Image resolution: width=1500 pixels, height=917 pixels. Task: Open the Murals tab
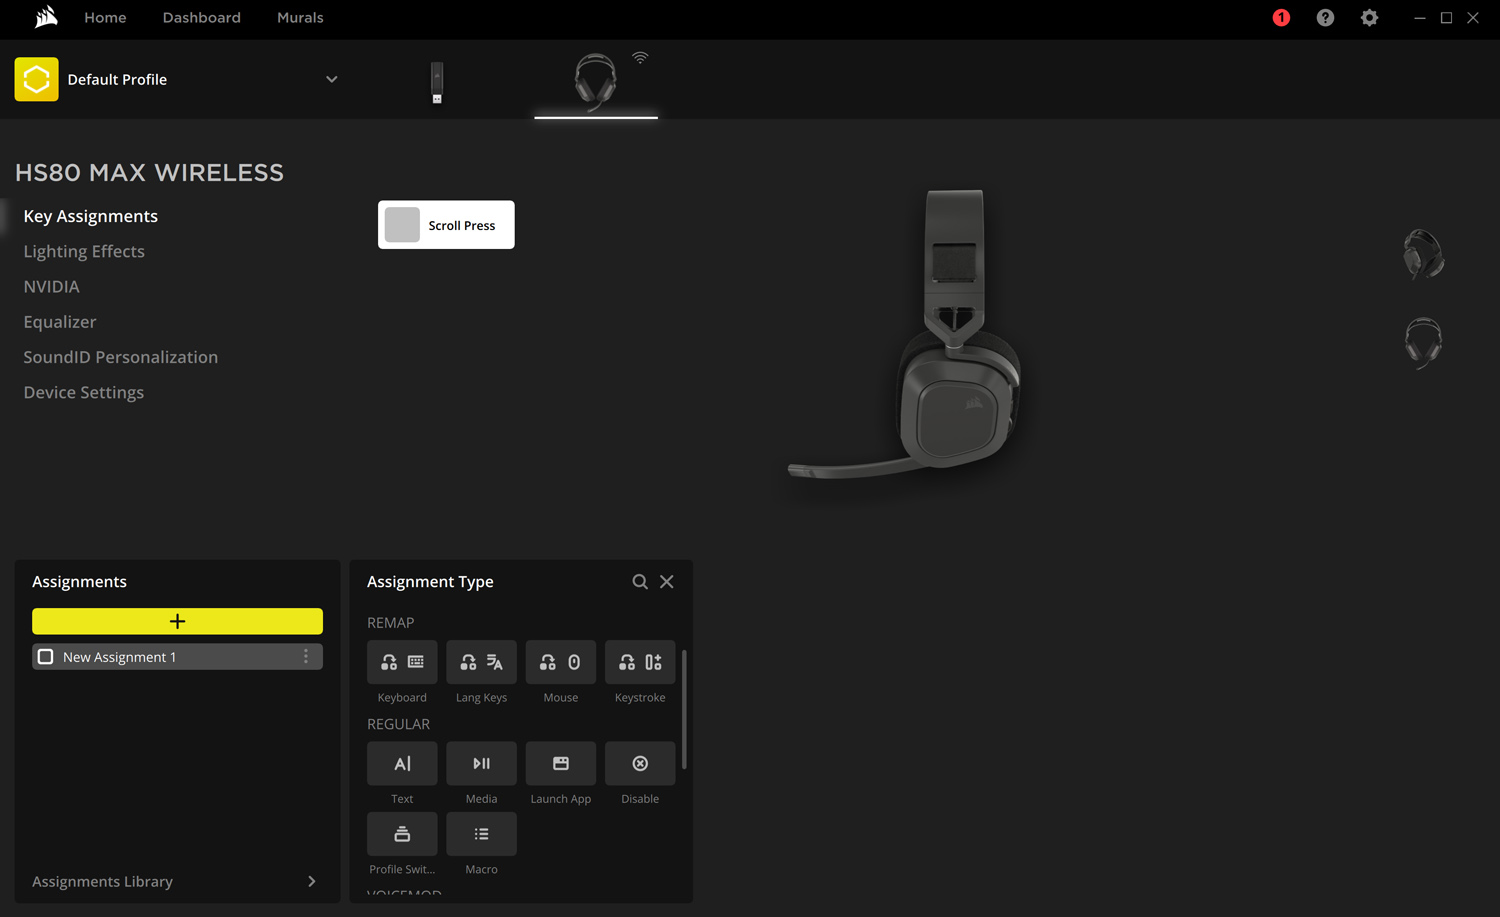point(300,18)
